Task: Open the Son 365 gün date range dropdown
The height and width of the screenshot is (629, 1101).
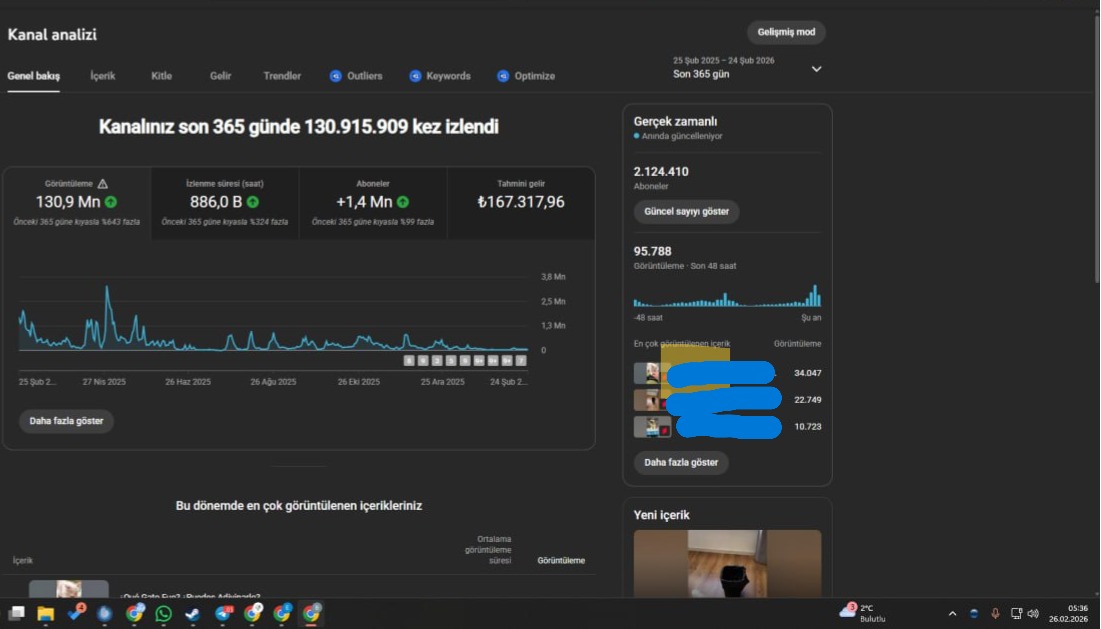Action: pyautogui.click(x=816, y=69)
